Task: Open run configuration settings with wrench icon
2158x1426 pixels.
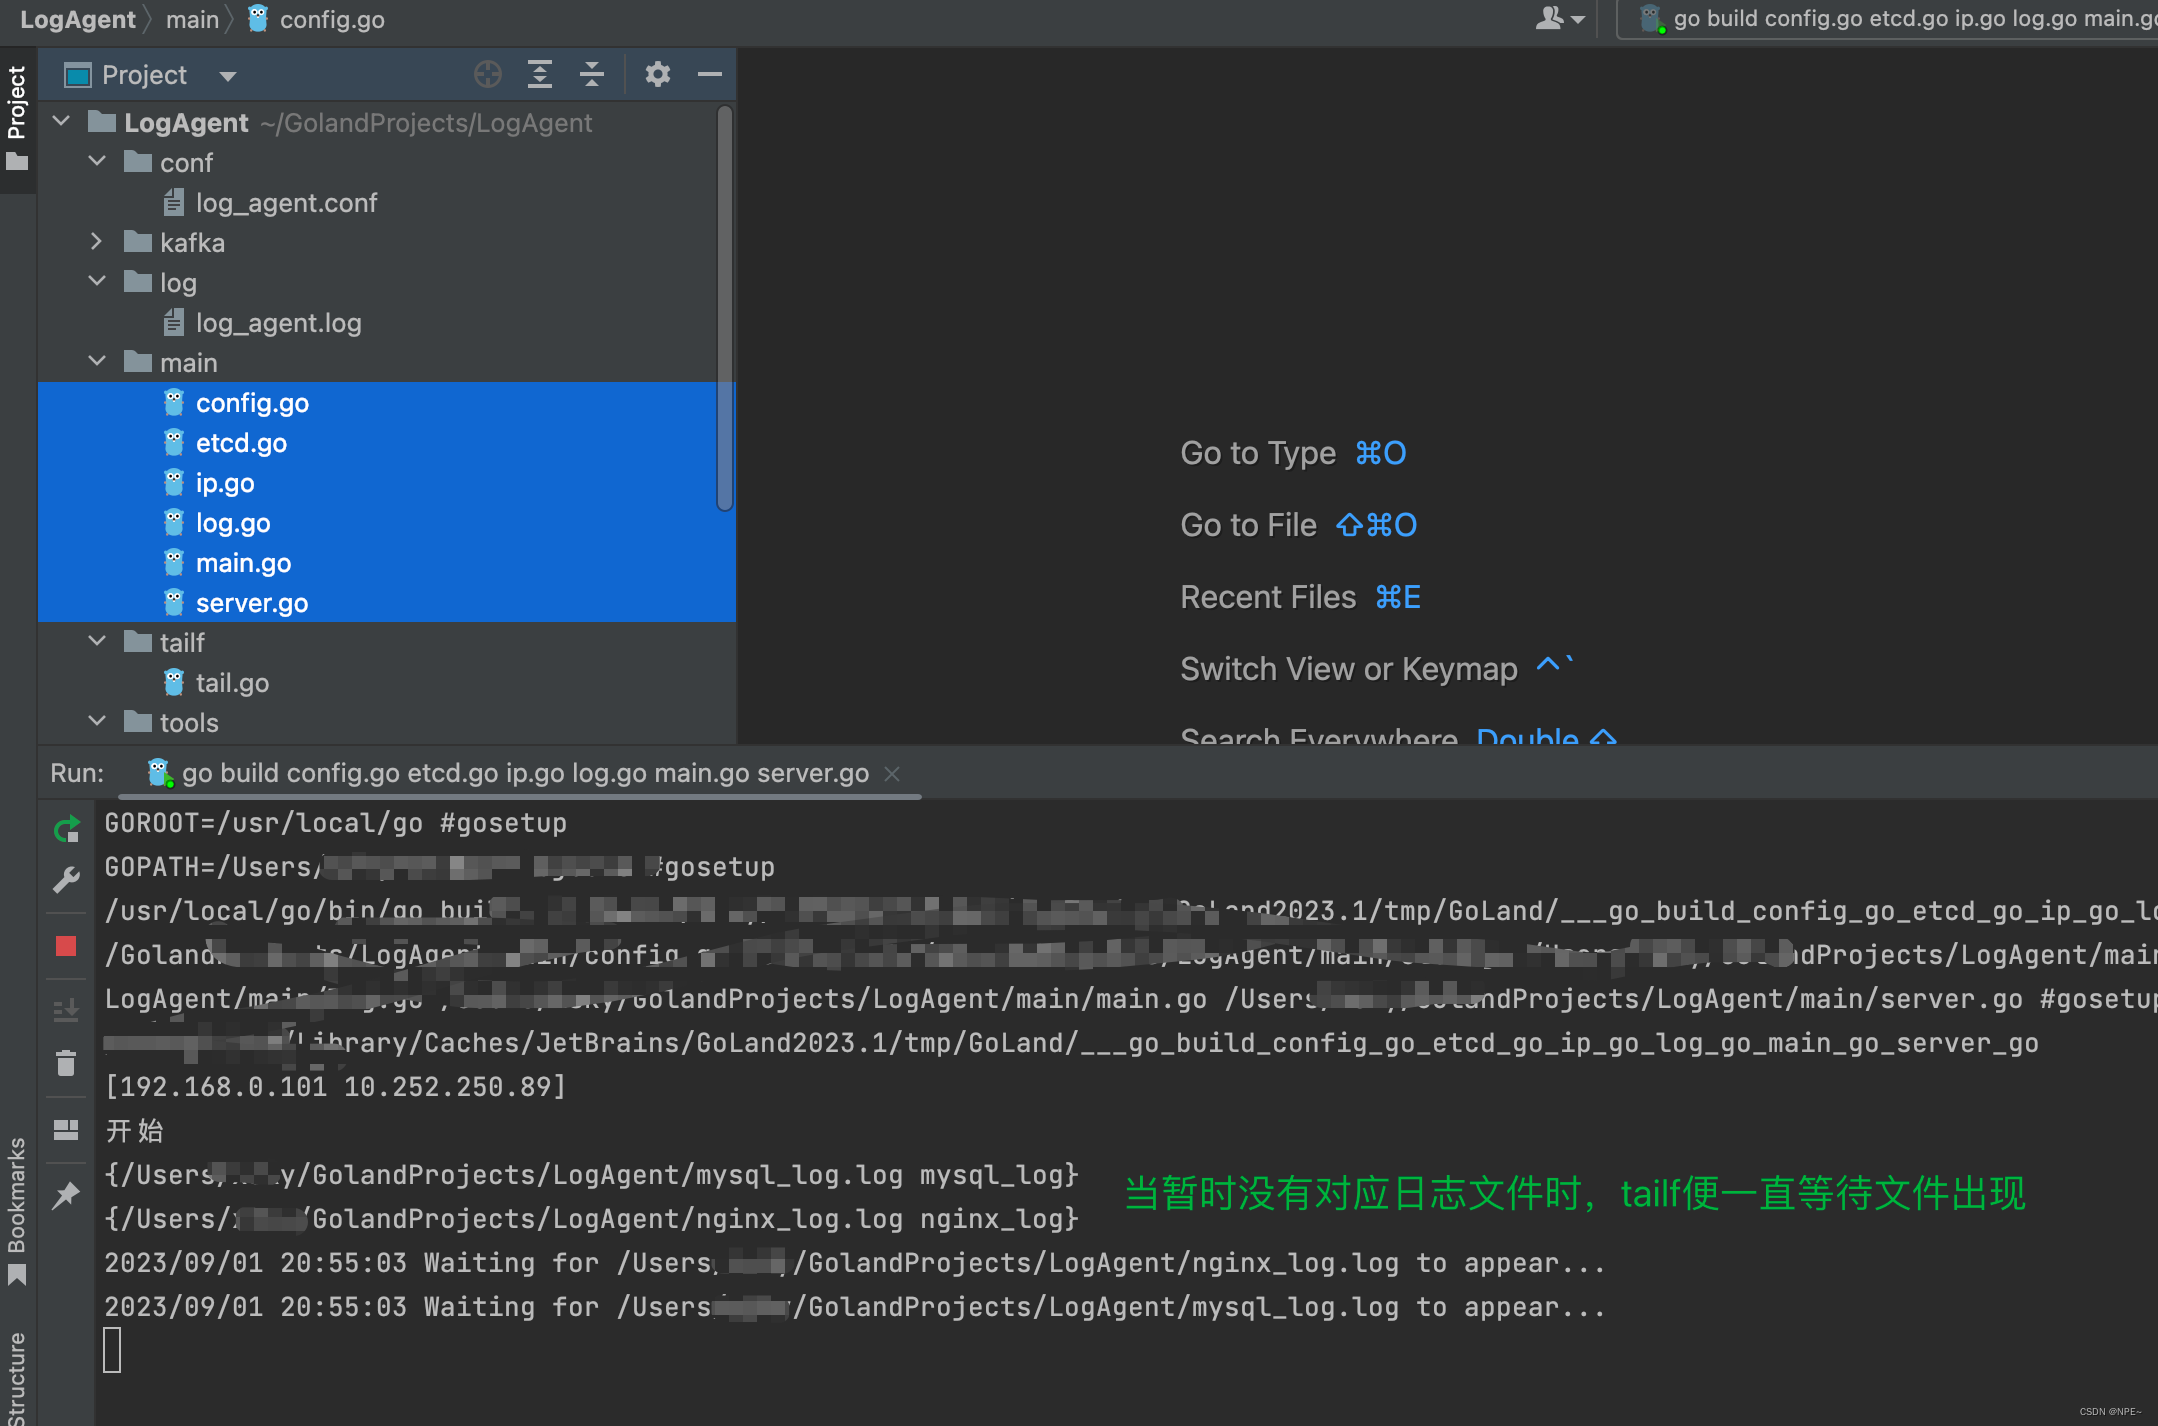Action: coord(66,880)
